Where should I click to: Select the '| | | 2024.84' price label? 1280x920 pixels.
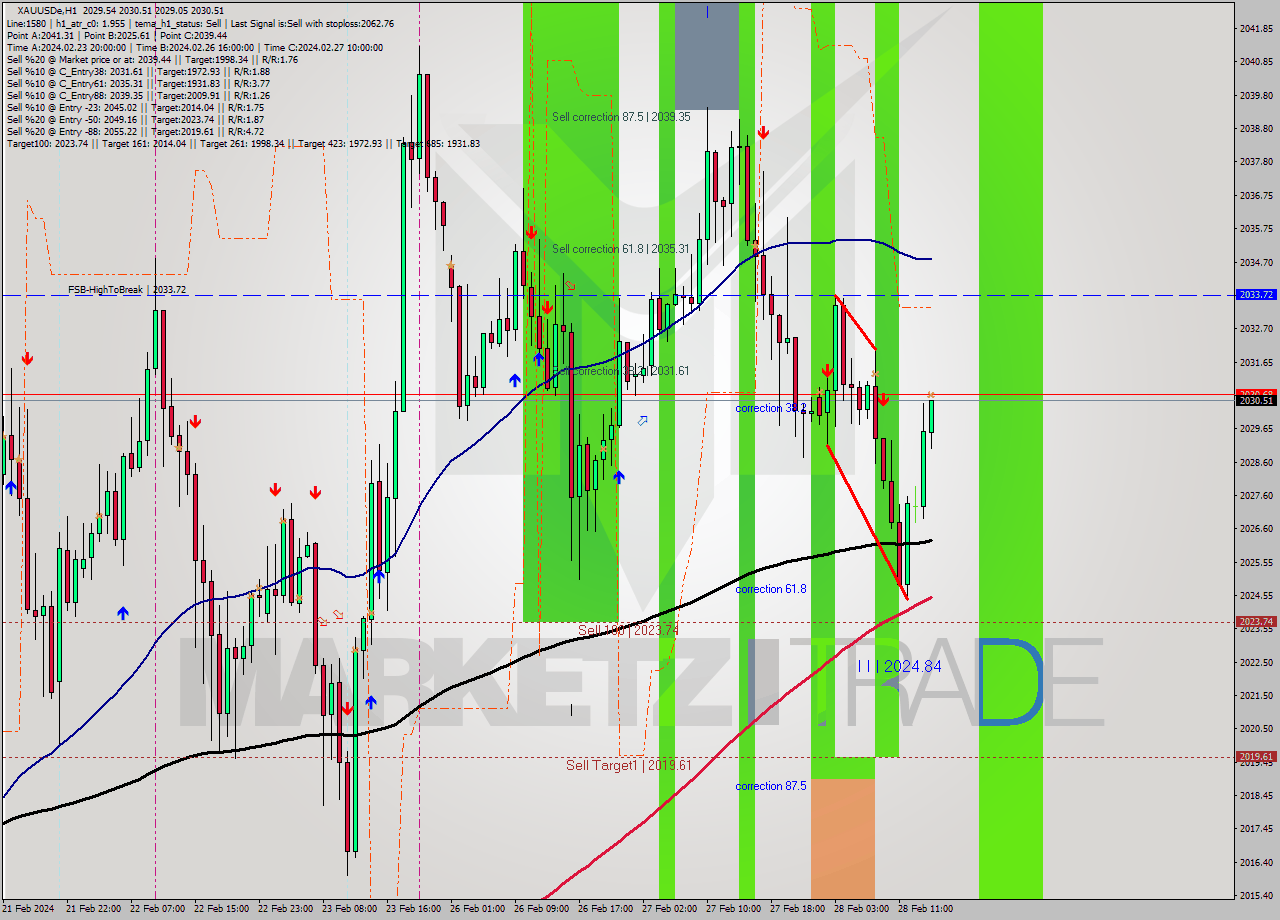[900, 666]
